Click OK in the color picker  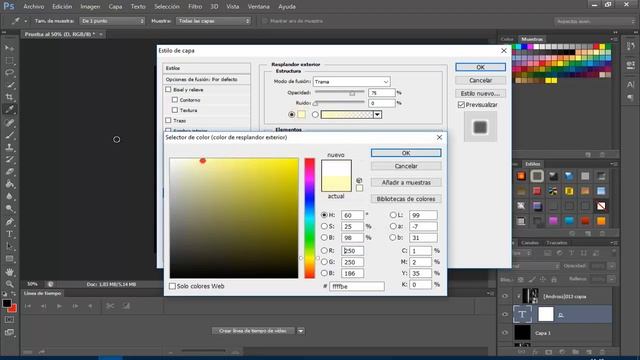click(406, 153)
